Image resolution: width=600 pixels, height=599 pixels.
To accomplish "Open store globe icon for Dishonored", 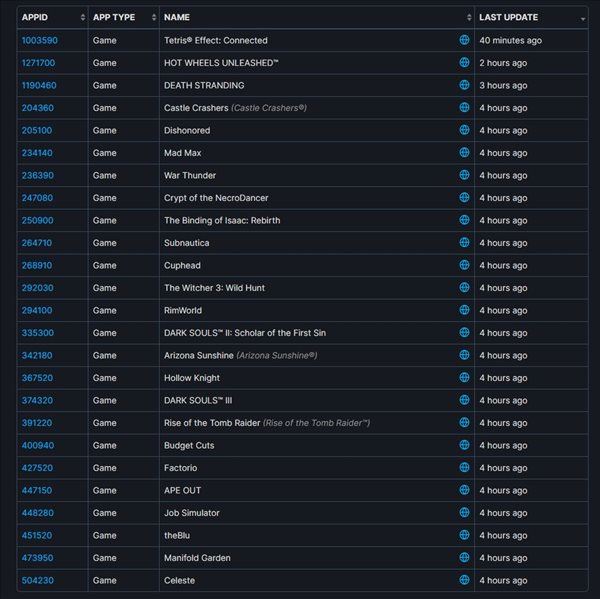I will pyautogui.click(x=464, y=130).
